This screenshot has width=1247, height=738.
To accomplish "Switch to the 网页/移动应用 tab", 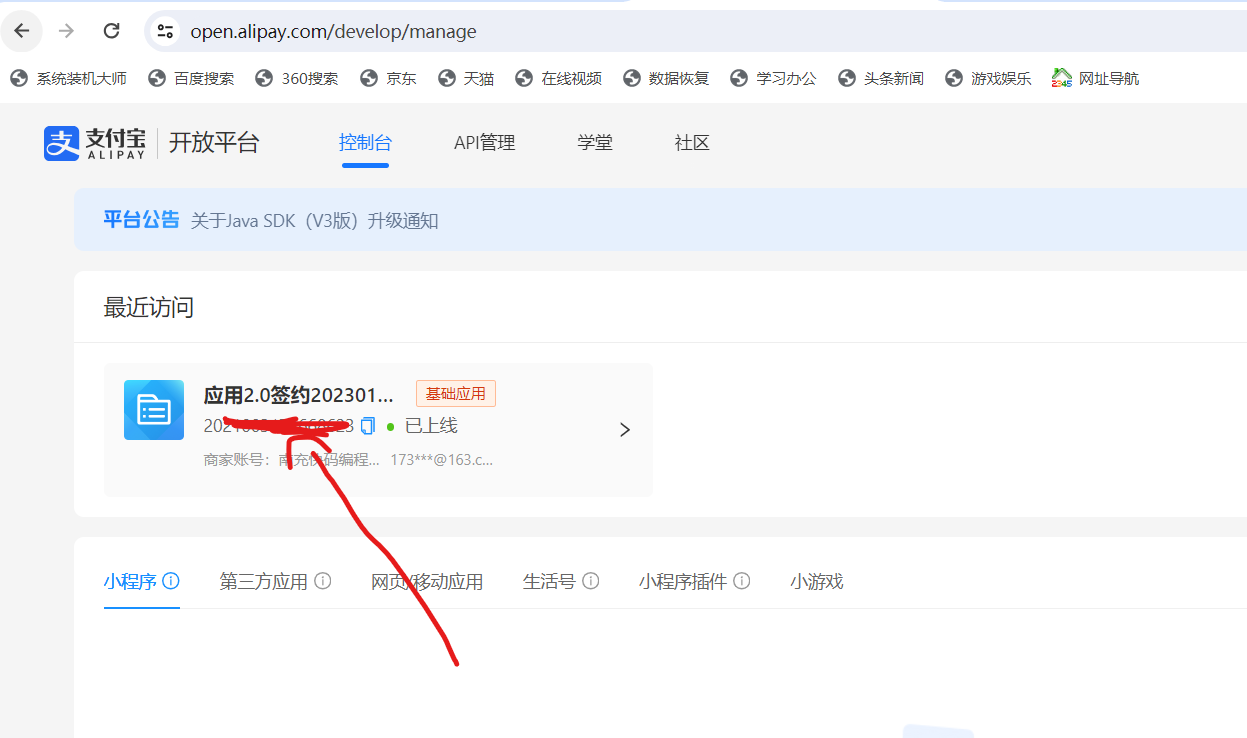I will (427, 581).
